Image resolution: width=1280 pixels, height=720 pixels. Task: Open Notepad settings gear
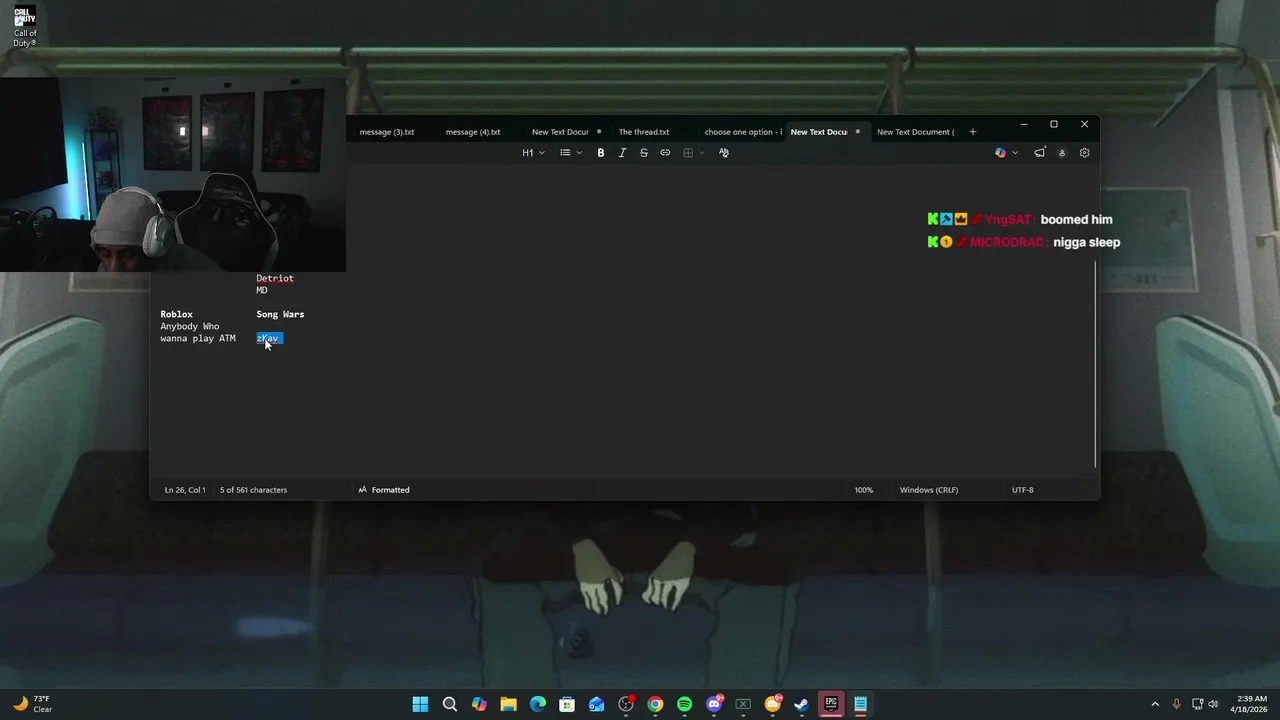point(1084,153)
